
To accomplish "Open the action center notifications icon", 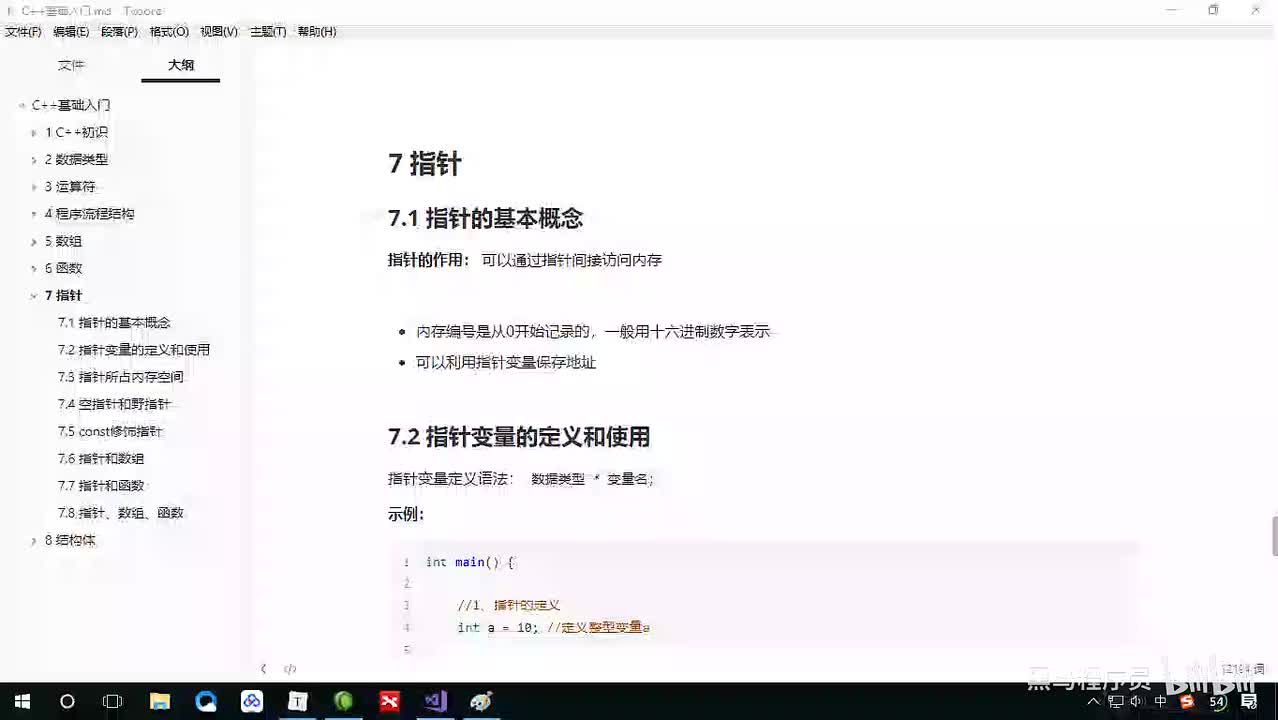I will coord(1249,702).
